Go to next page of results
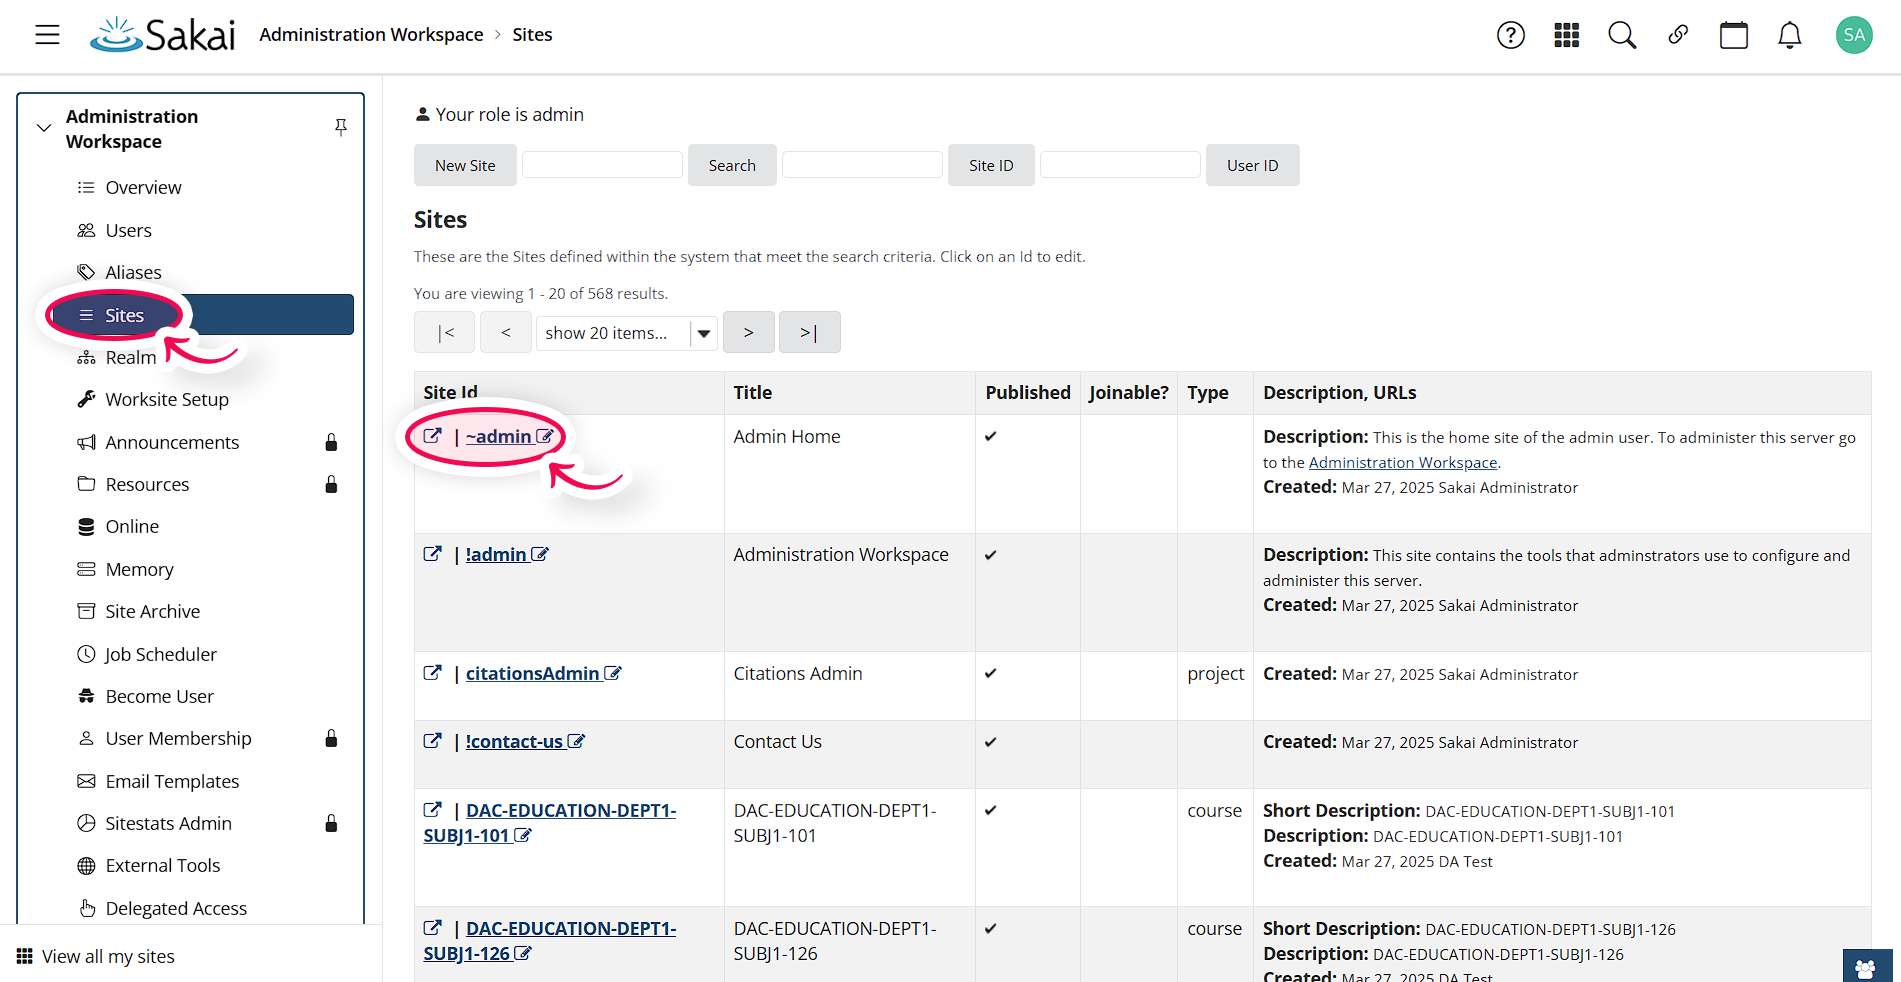This screenshot has height=982, width=1901. (x=748, y=333)
